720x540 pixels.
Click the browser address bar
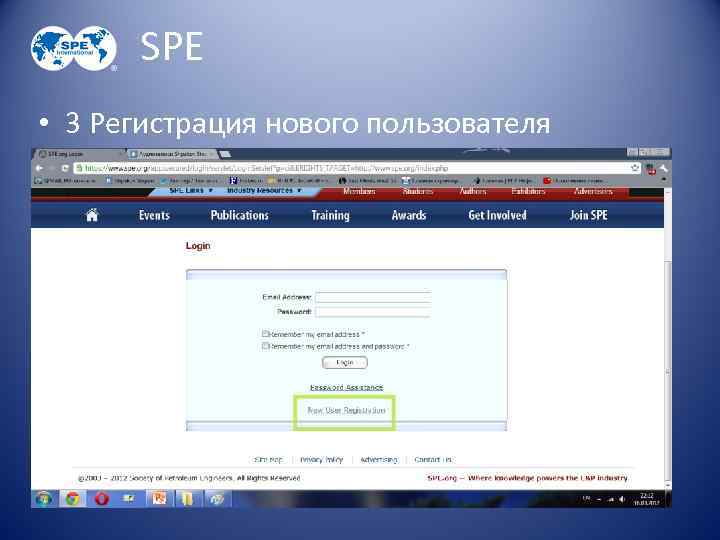tap(356, 168)
